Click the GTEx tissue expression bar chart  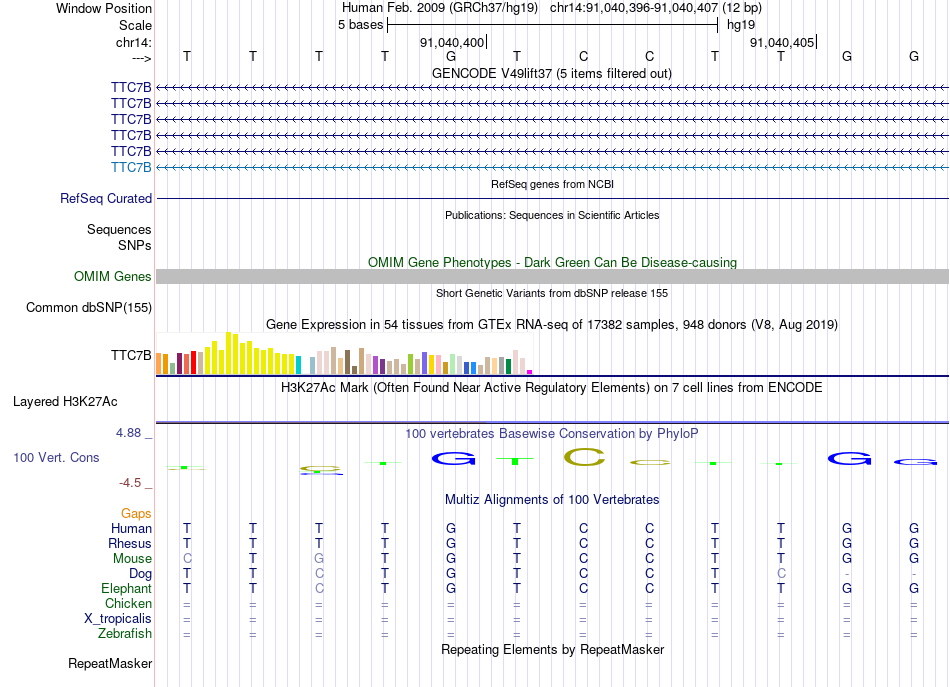(x=344, y=353)
